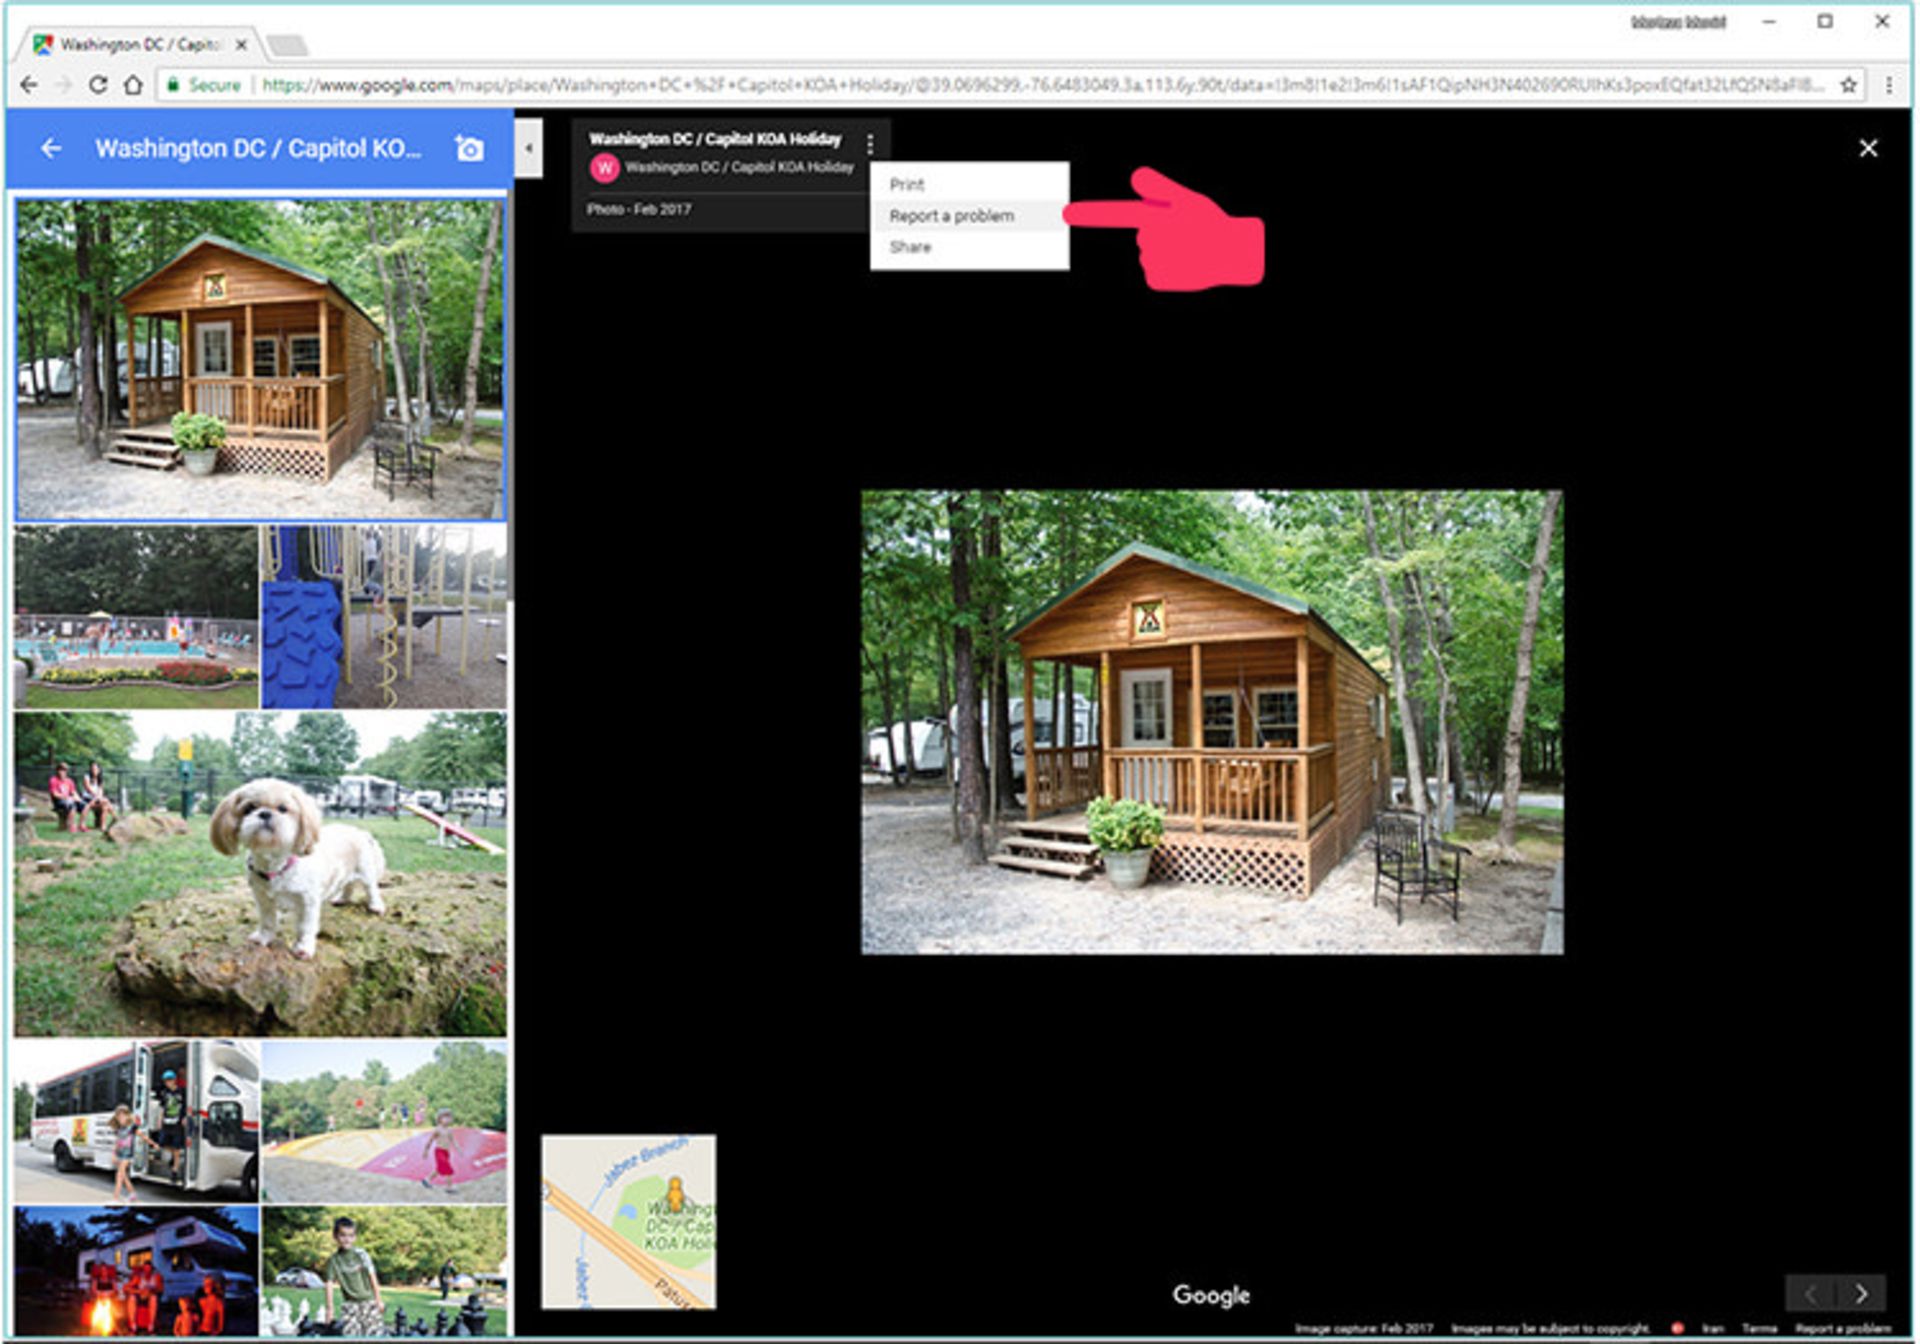Click the Image capture: Feb 2017 text
Screen dimensions: 1920x1344
[1364, 1328]
